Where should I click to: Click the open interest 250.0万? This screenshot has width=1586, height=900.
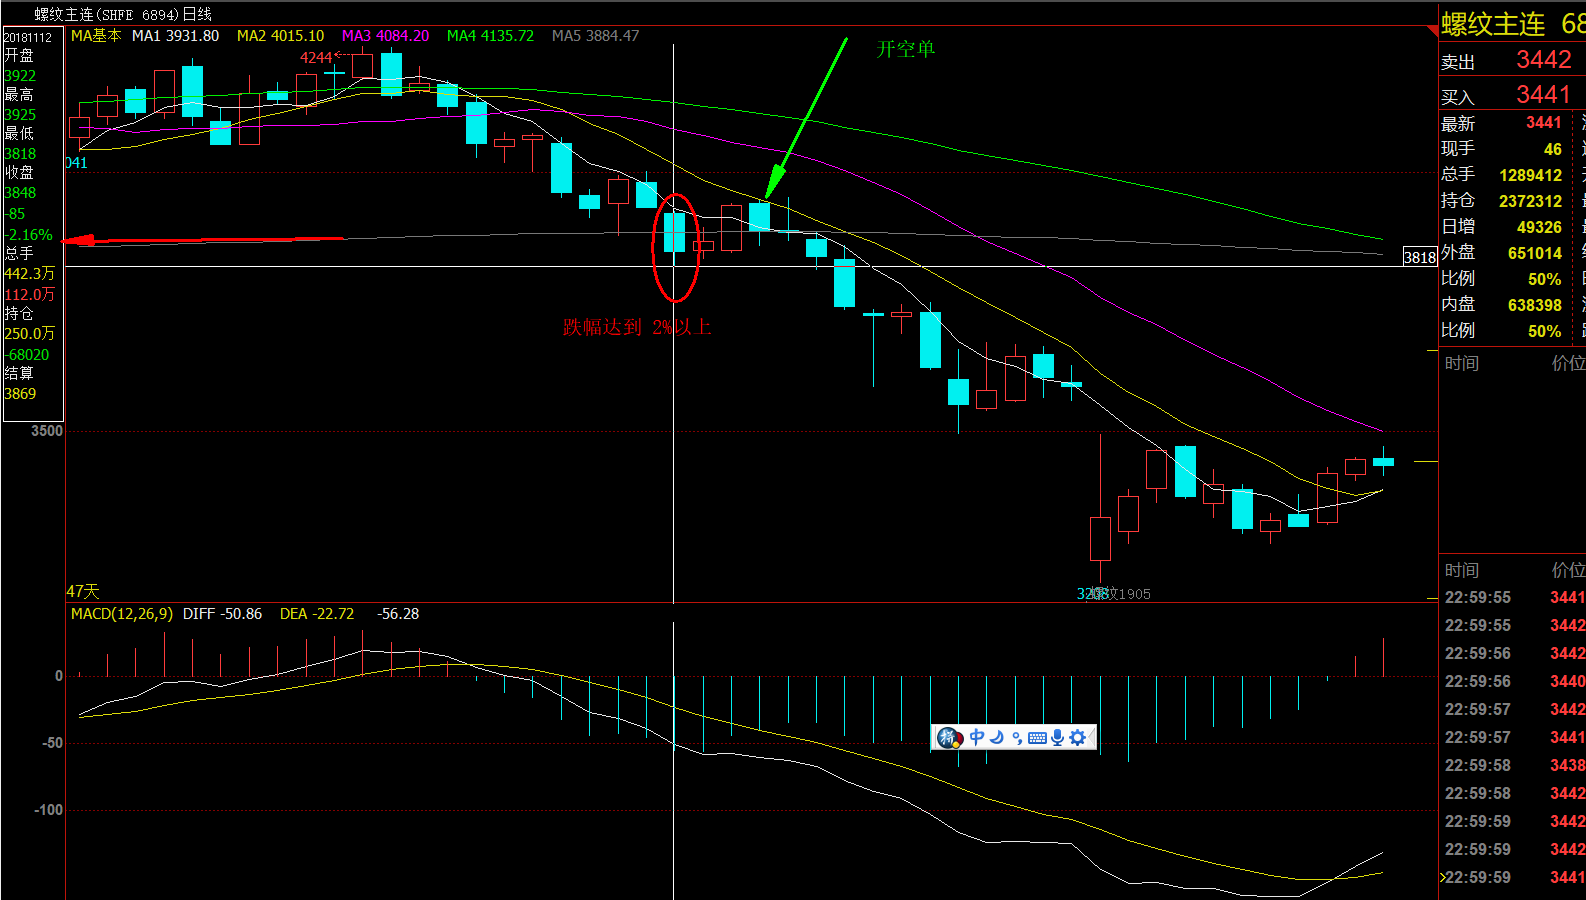point(30,334)
